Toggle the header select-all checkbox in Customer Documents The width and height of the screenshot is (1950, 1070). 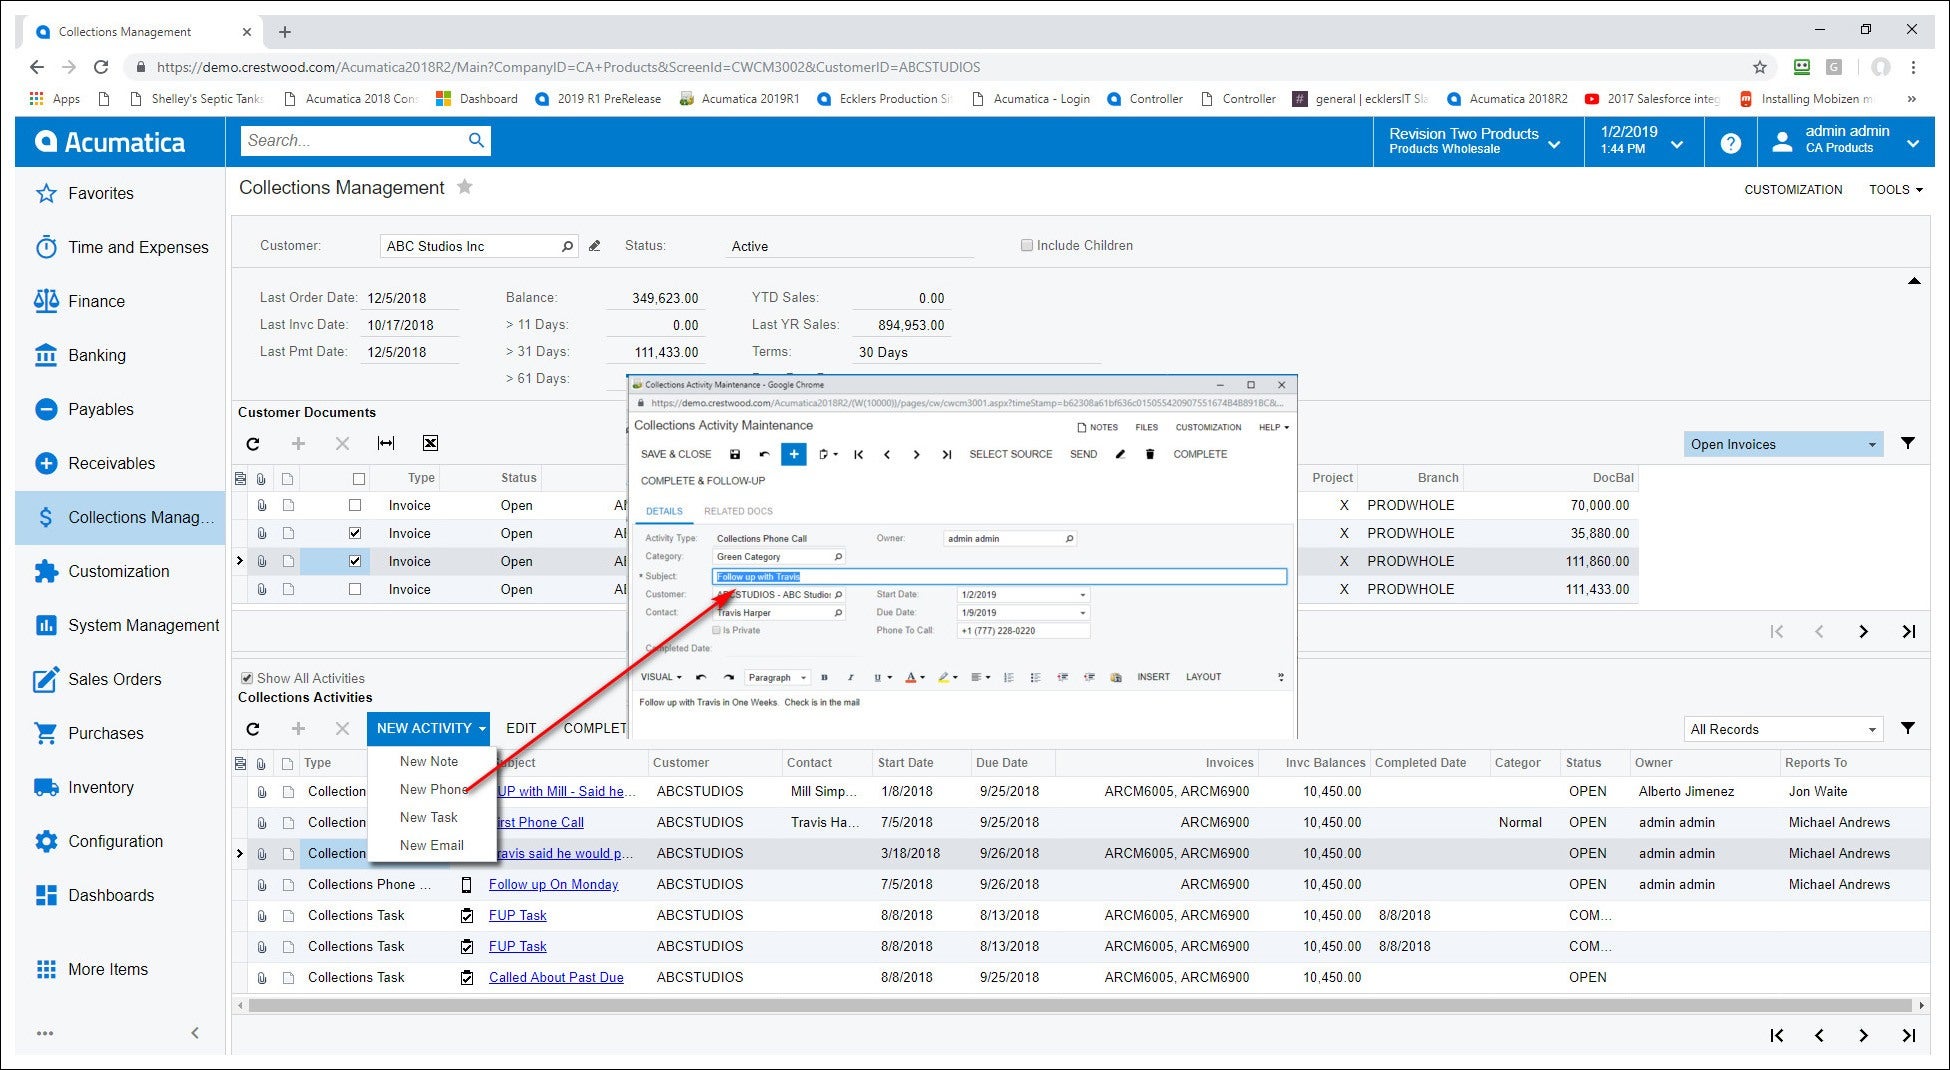(x=358, y=478)
